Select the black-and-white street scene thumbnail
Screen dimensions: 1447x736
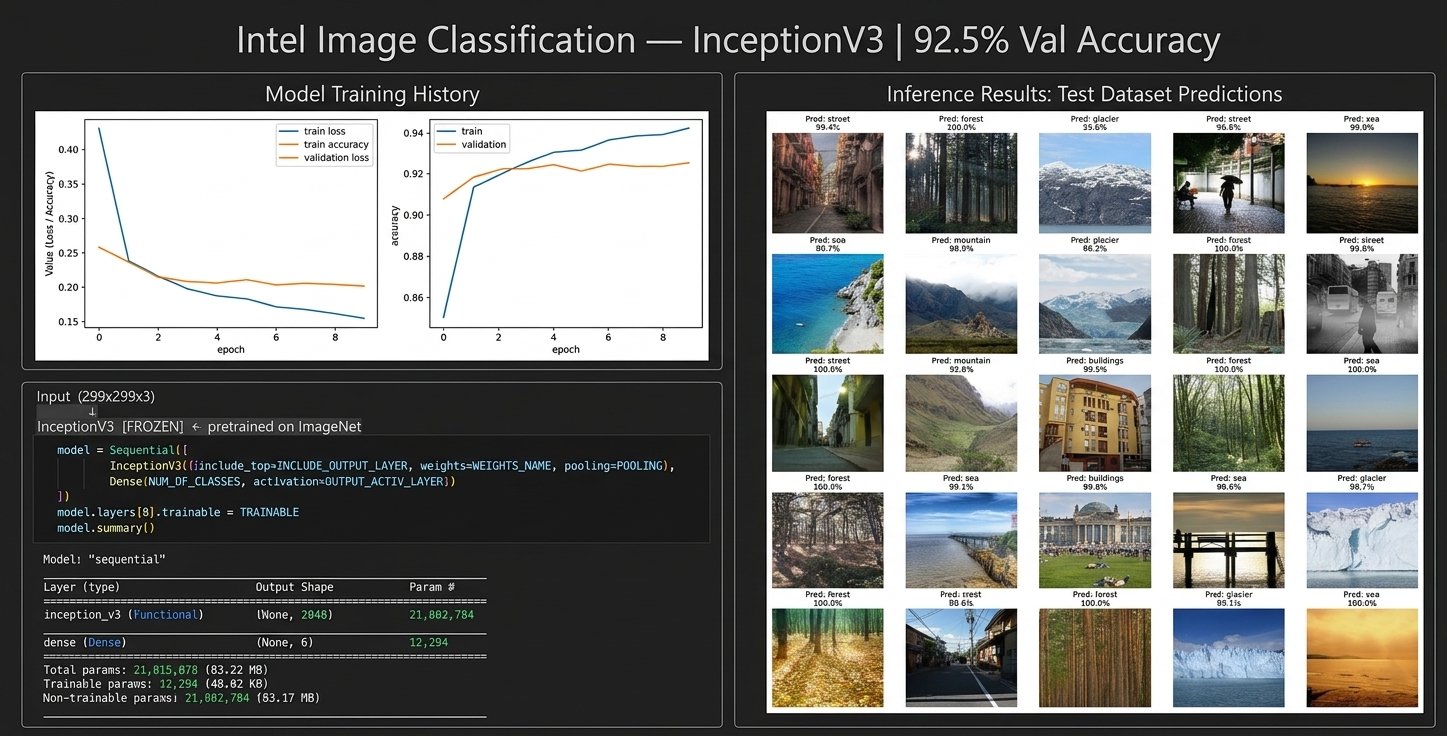pos(1362,304)
